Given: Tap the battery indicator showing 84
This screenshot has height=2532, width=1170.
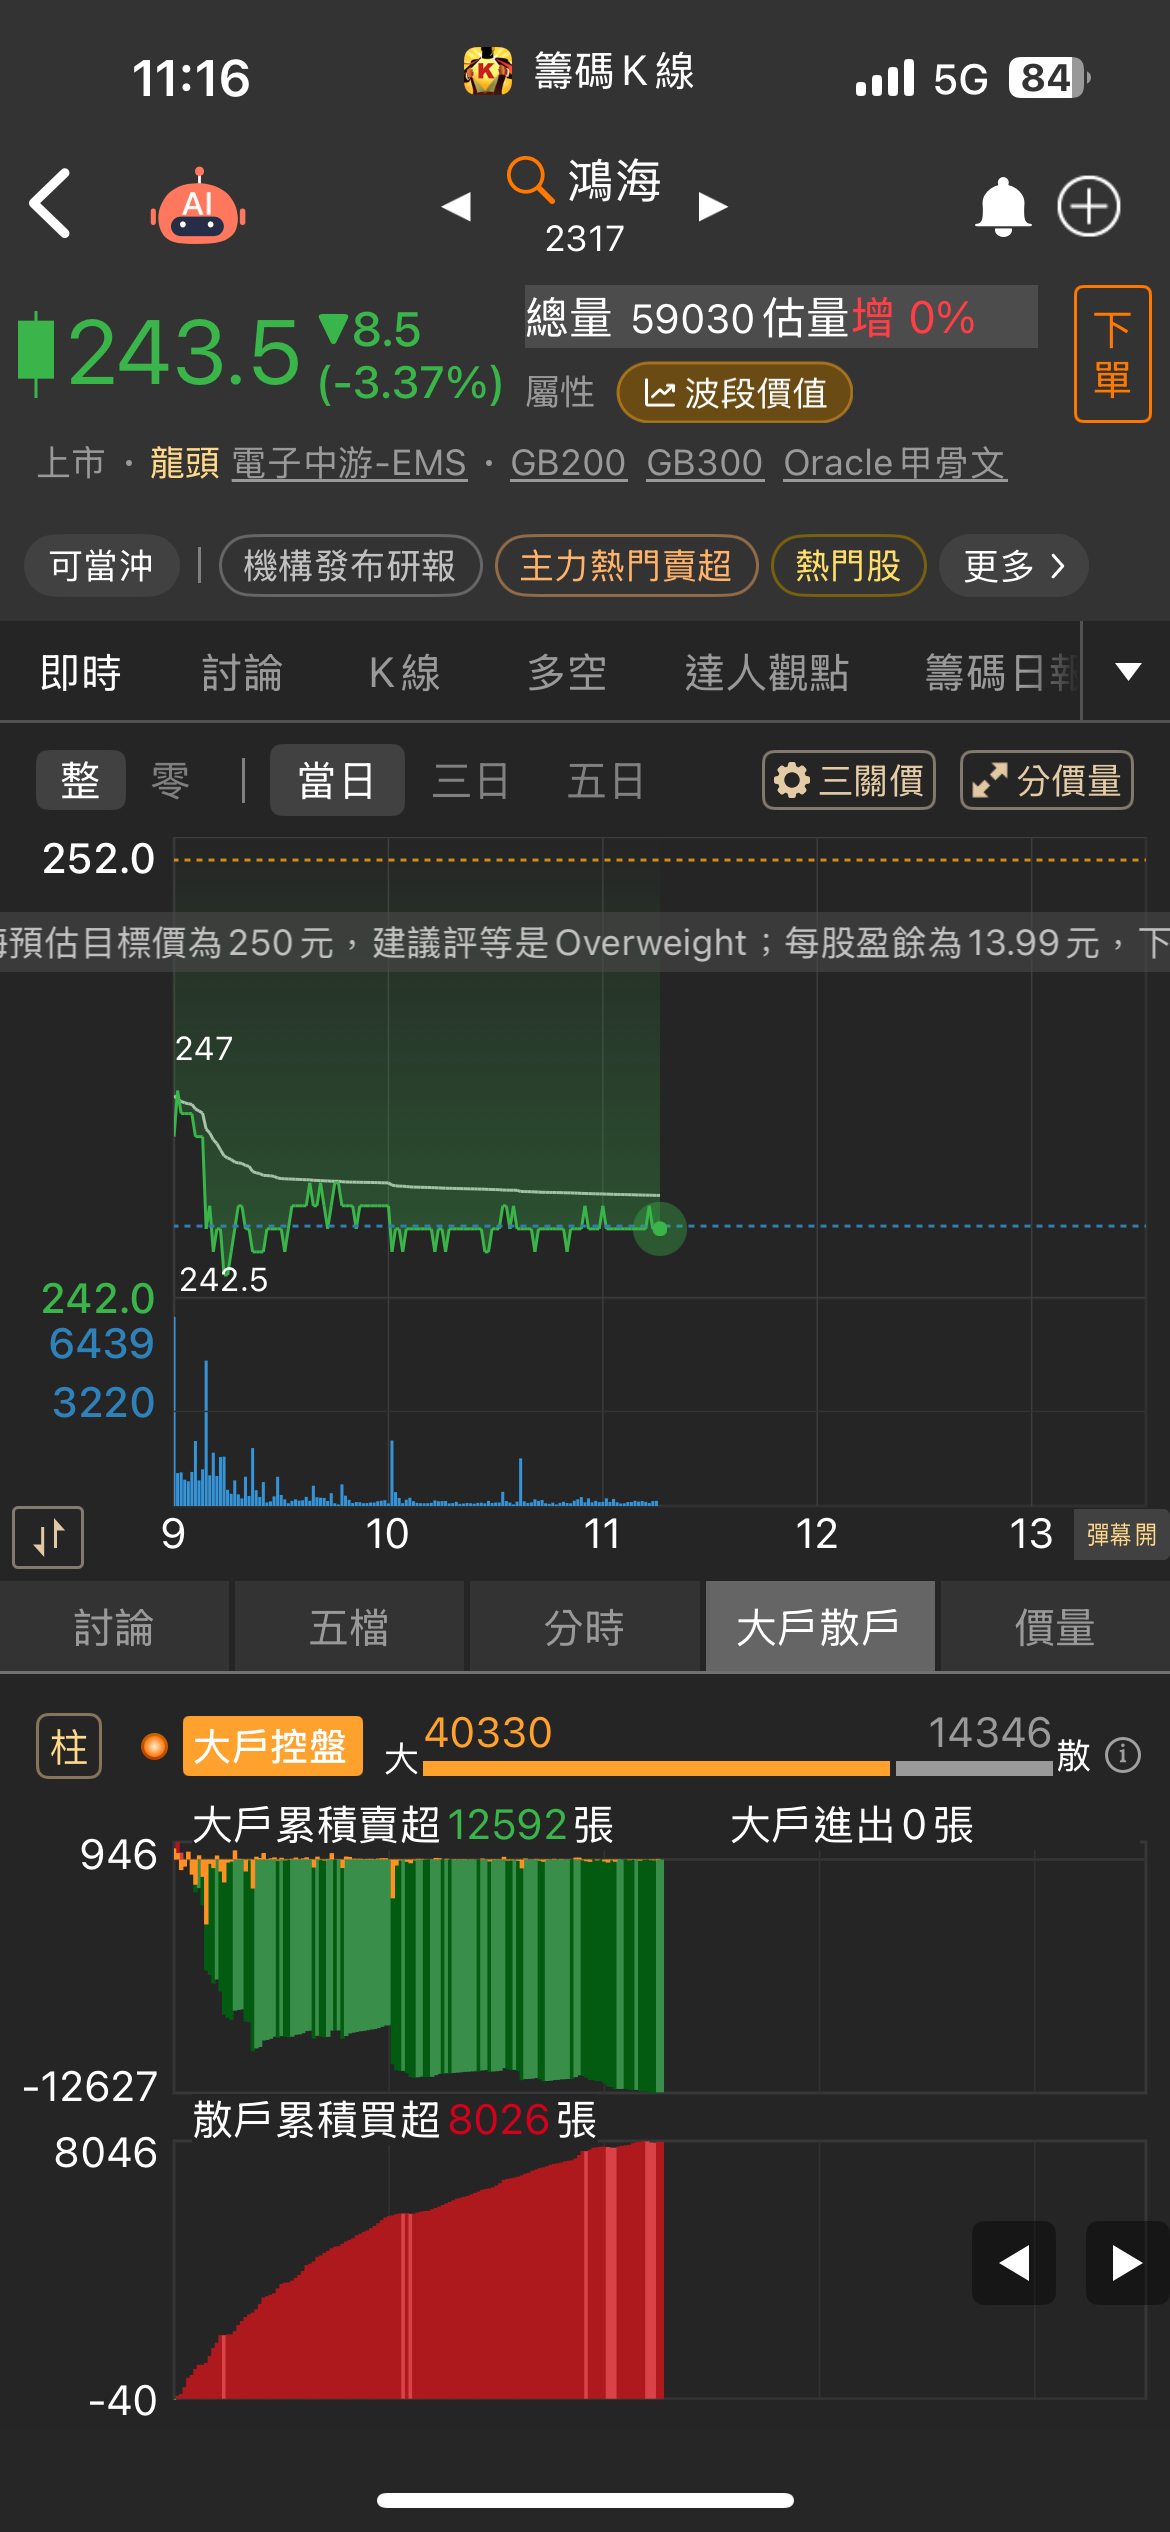Looking at the screenshot, I should (1048, 78).
